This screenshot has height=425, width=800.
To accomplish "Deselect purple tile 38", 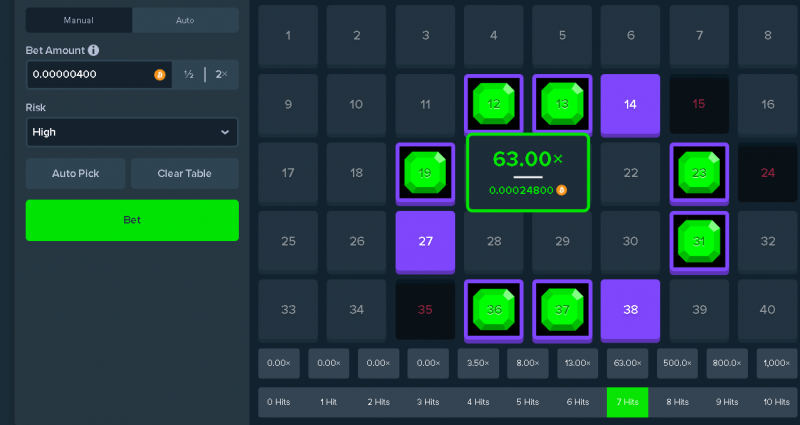I will click(x=630, y=310).
